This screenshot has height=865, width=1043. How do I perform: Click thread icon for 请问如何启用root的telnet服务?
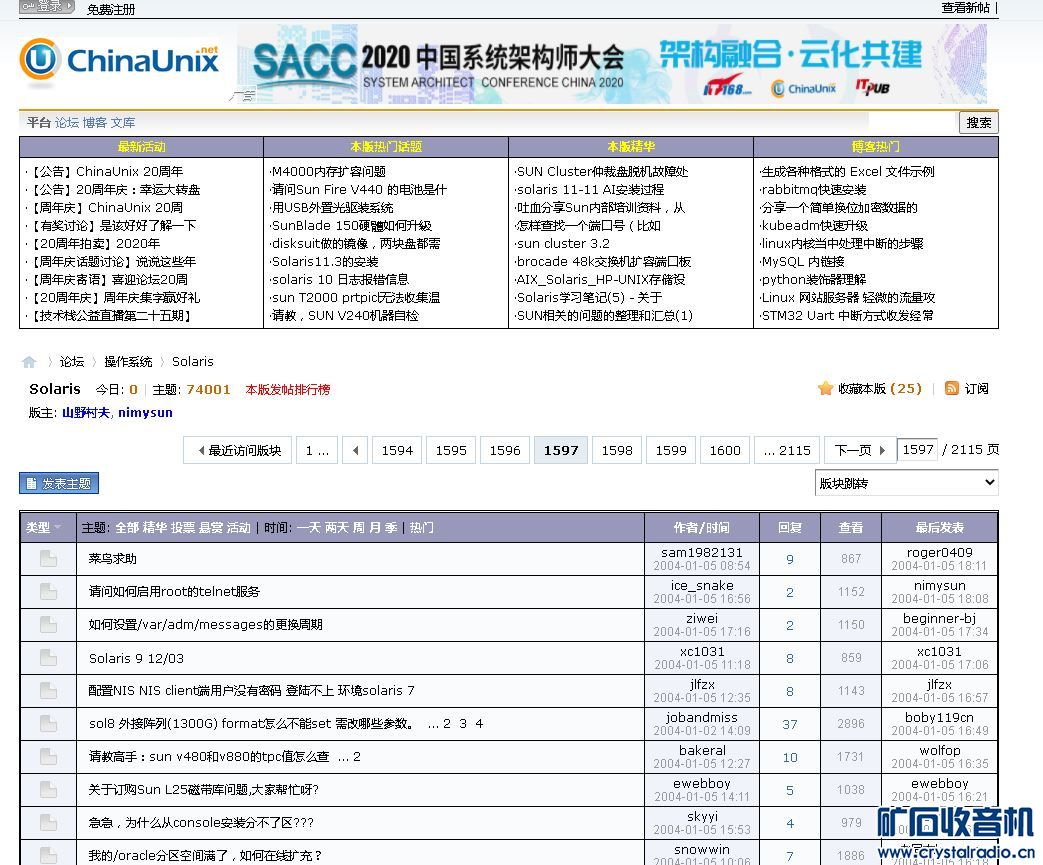(48, 592)
